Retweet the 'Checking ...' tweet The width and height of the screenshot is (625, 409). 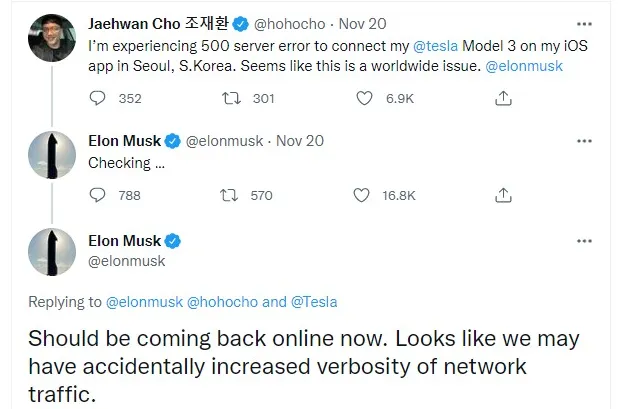point(229,195)
